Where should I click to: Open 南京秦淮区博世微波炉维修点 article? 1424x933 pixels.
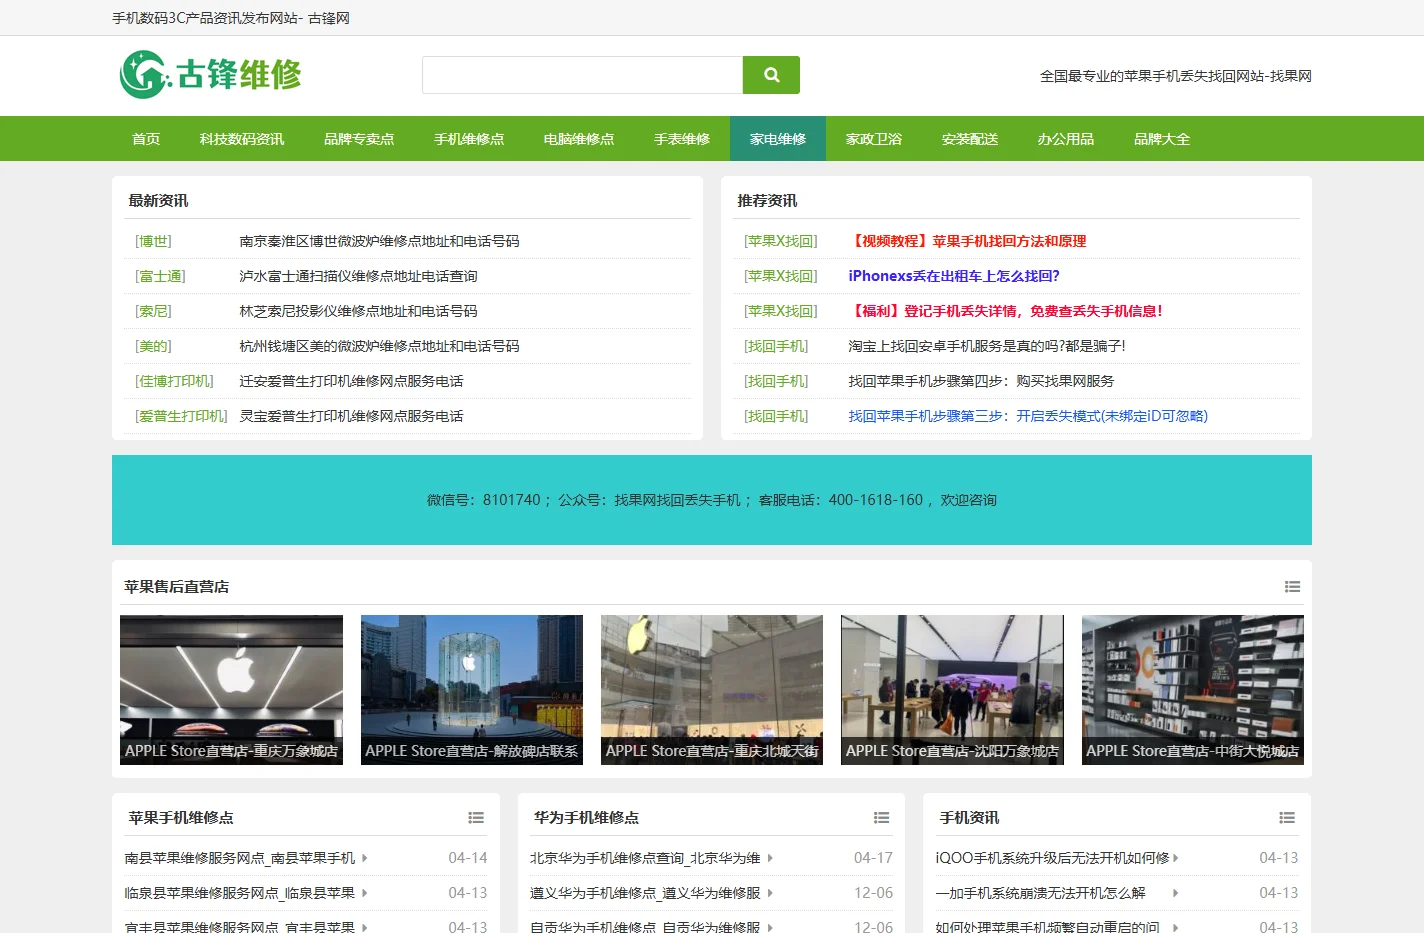(380, 241)
